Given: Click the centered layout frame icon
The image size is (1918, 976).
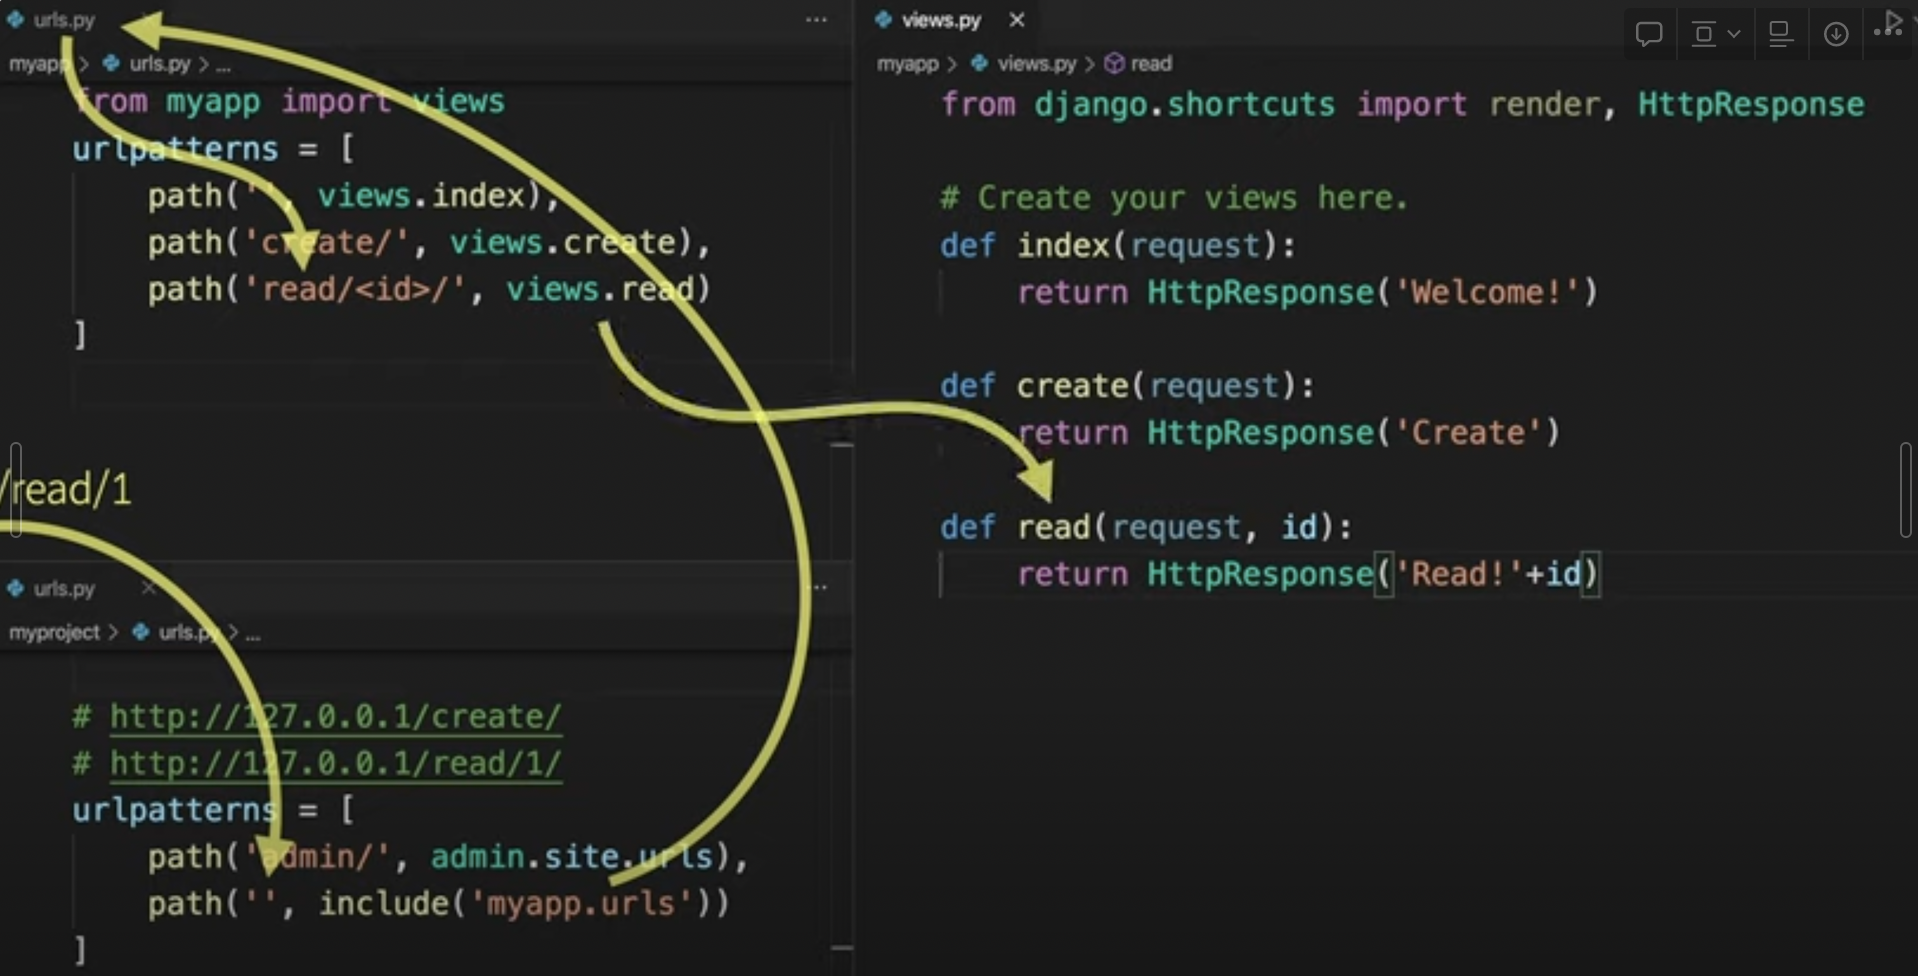Looking at the screenshot, I should coord(1704,34).
